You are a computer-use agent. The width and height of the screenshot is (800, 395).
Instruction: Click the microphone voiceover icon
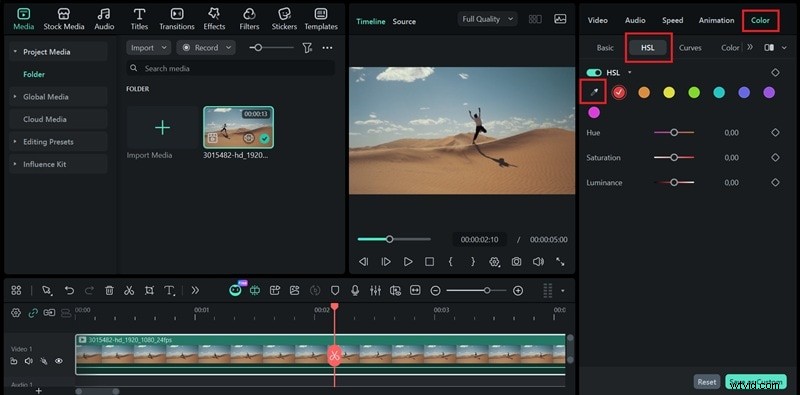[x=355, y=290]
